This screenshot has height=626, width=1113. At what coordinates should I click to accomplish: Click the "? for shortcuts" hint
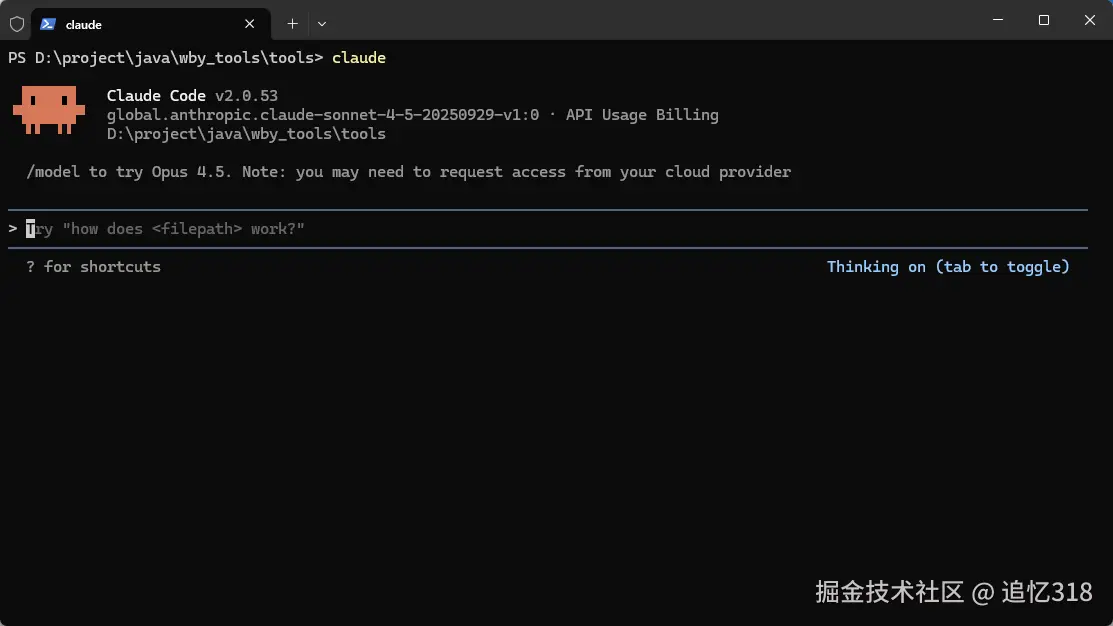[x=93, y=267]
